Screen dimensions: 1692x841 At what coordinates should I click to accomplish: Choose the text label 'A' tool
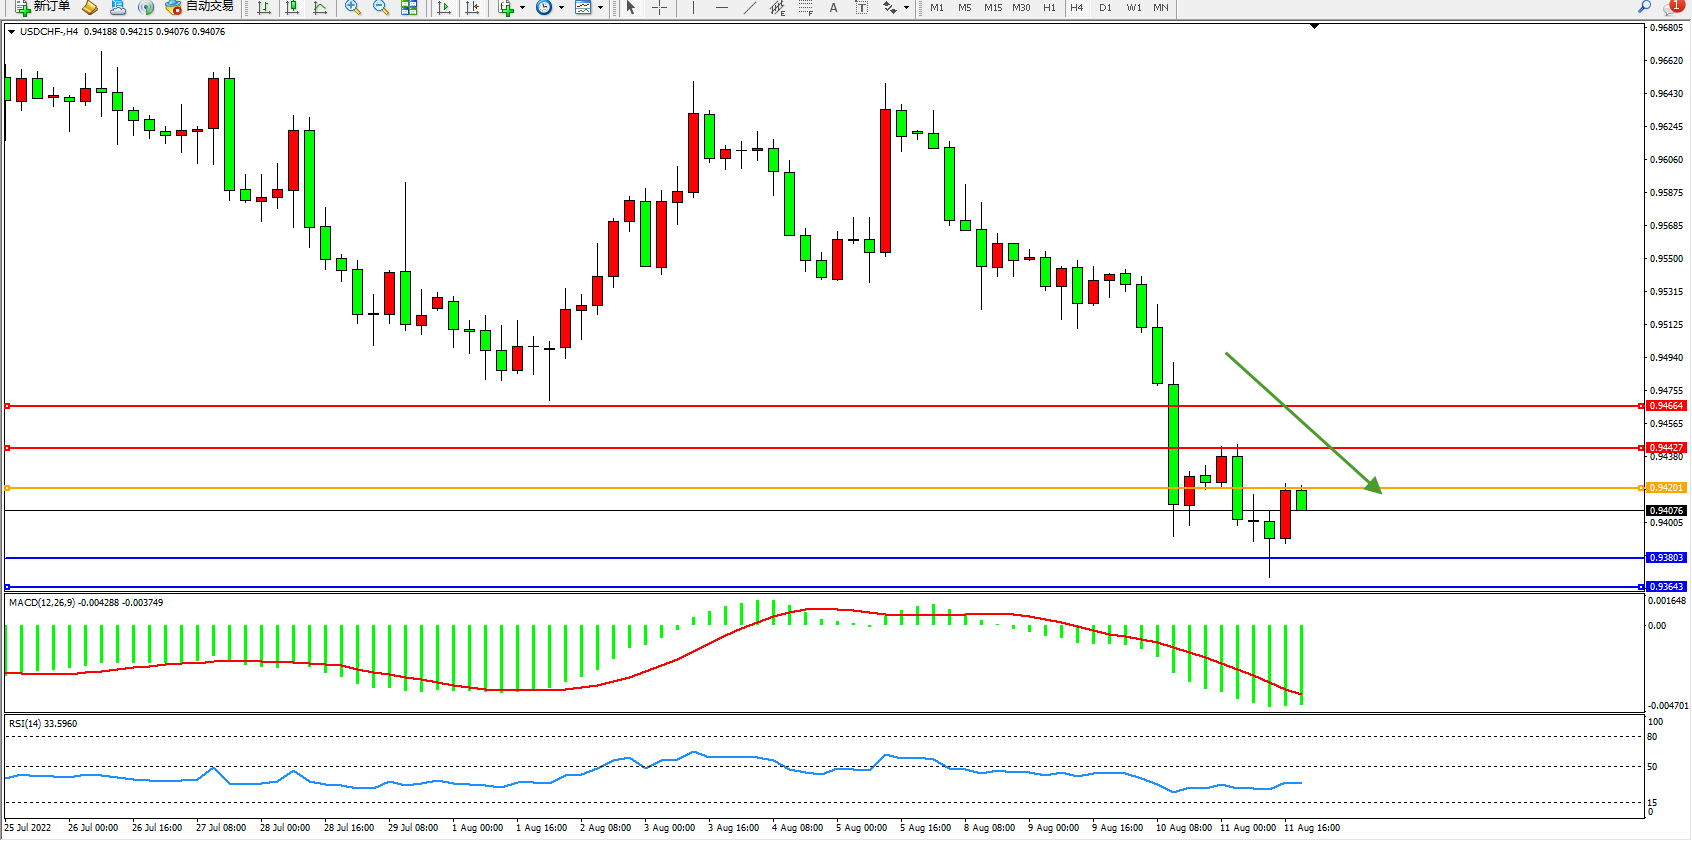833,7
